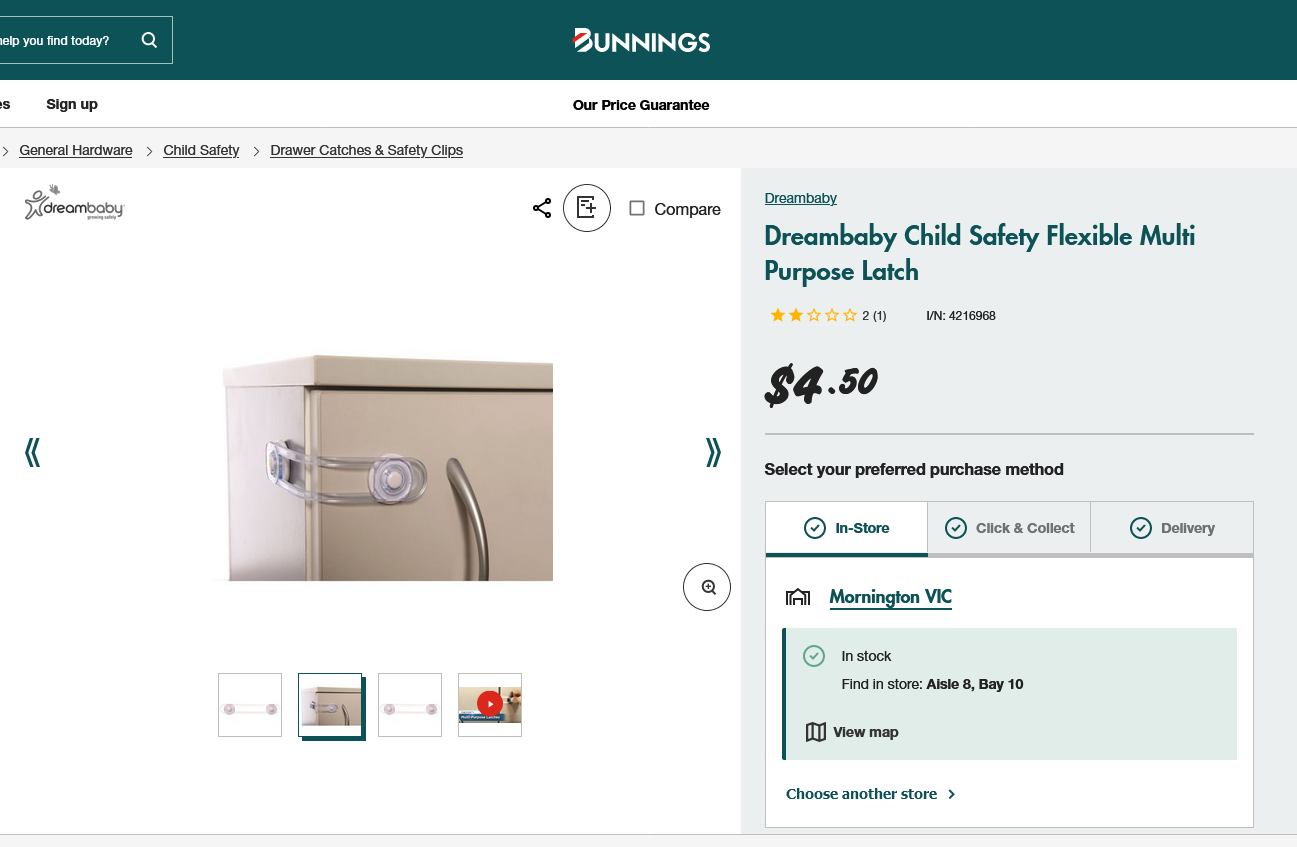1297x847 pixels.
Task: Click the share icon
Action: [542, 208]
